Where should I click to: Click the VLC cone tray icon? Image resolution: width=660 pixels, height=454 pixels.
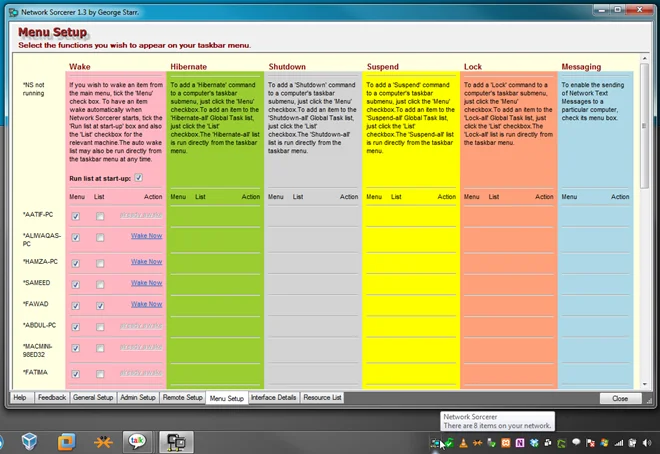(x=463, y=443)
